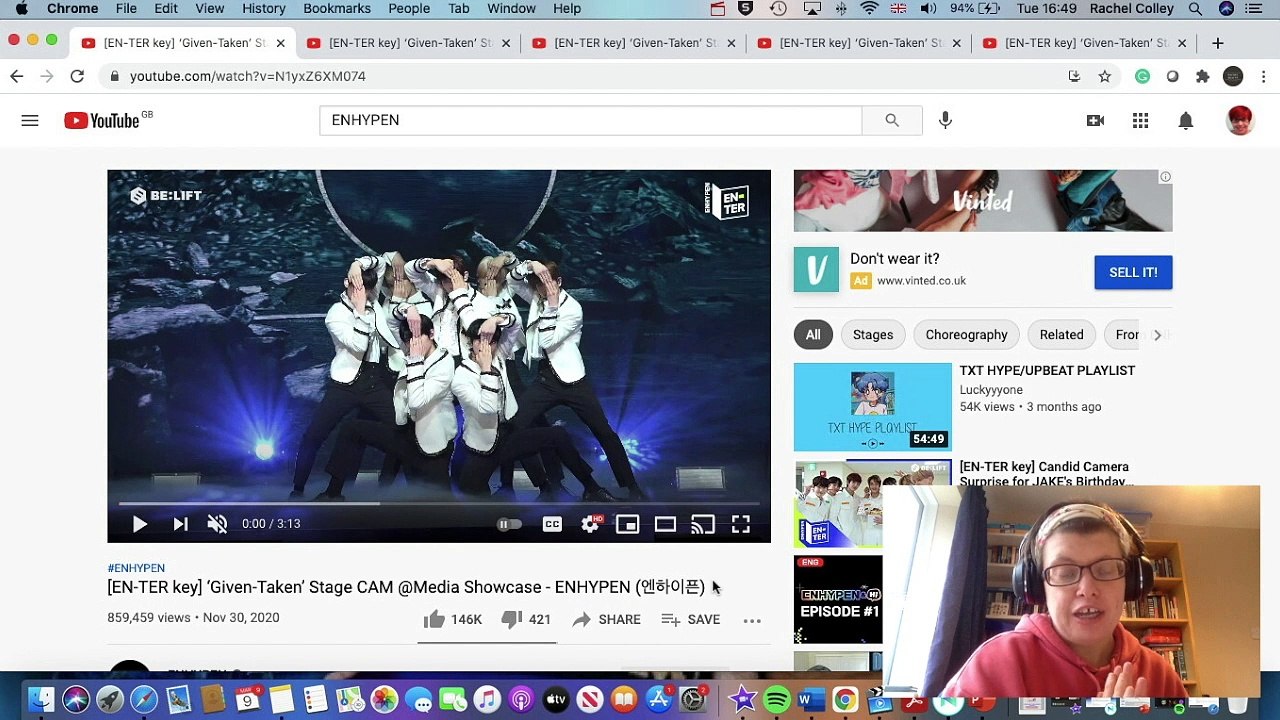
Task: Open the Chrome three-dot menu
Action: click(x=1264, y=76)
